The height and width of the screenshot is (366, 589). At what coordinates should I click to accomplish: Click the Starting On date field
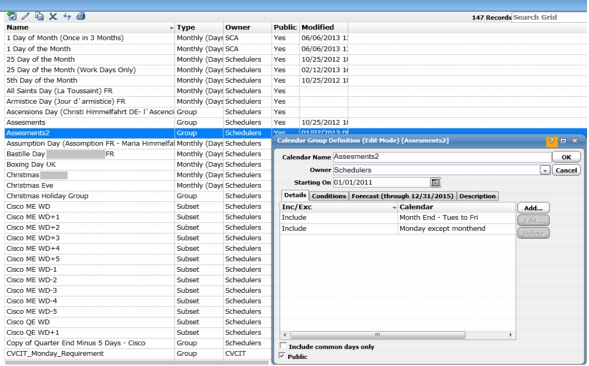click(381, 183)
